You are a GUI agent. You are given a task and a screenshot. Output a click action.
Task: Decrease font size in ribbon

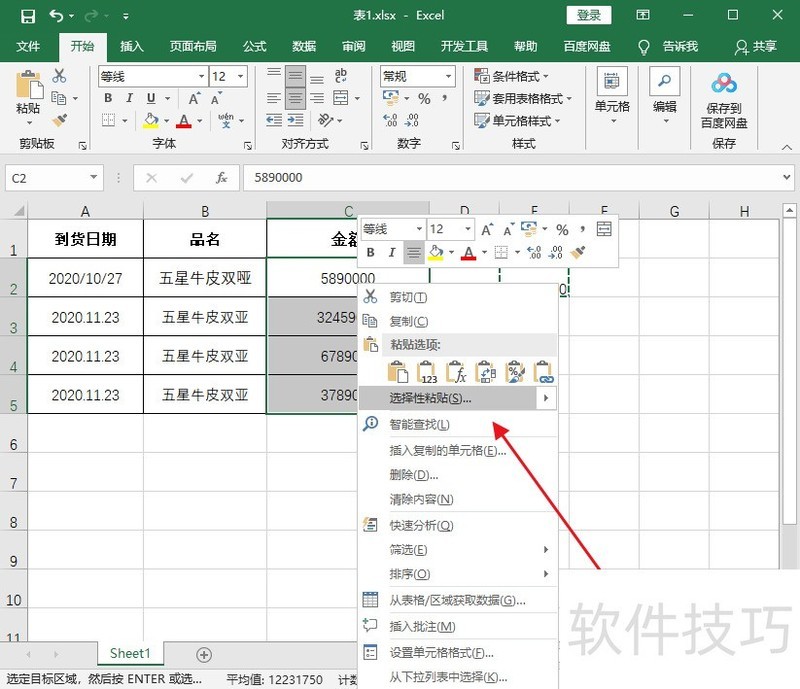click(216, 99)
